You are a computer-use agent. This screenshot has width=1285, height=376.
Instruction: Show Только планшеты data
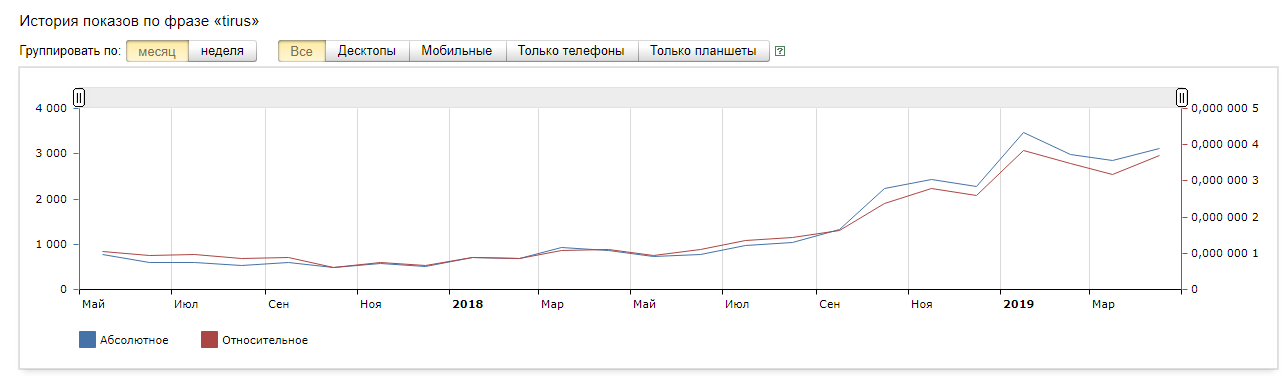pyautogui.click(x=704, y=51)
